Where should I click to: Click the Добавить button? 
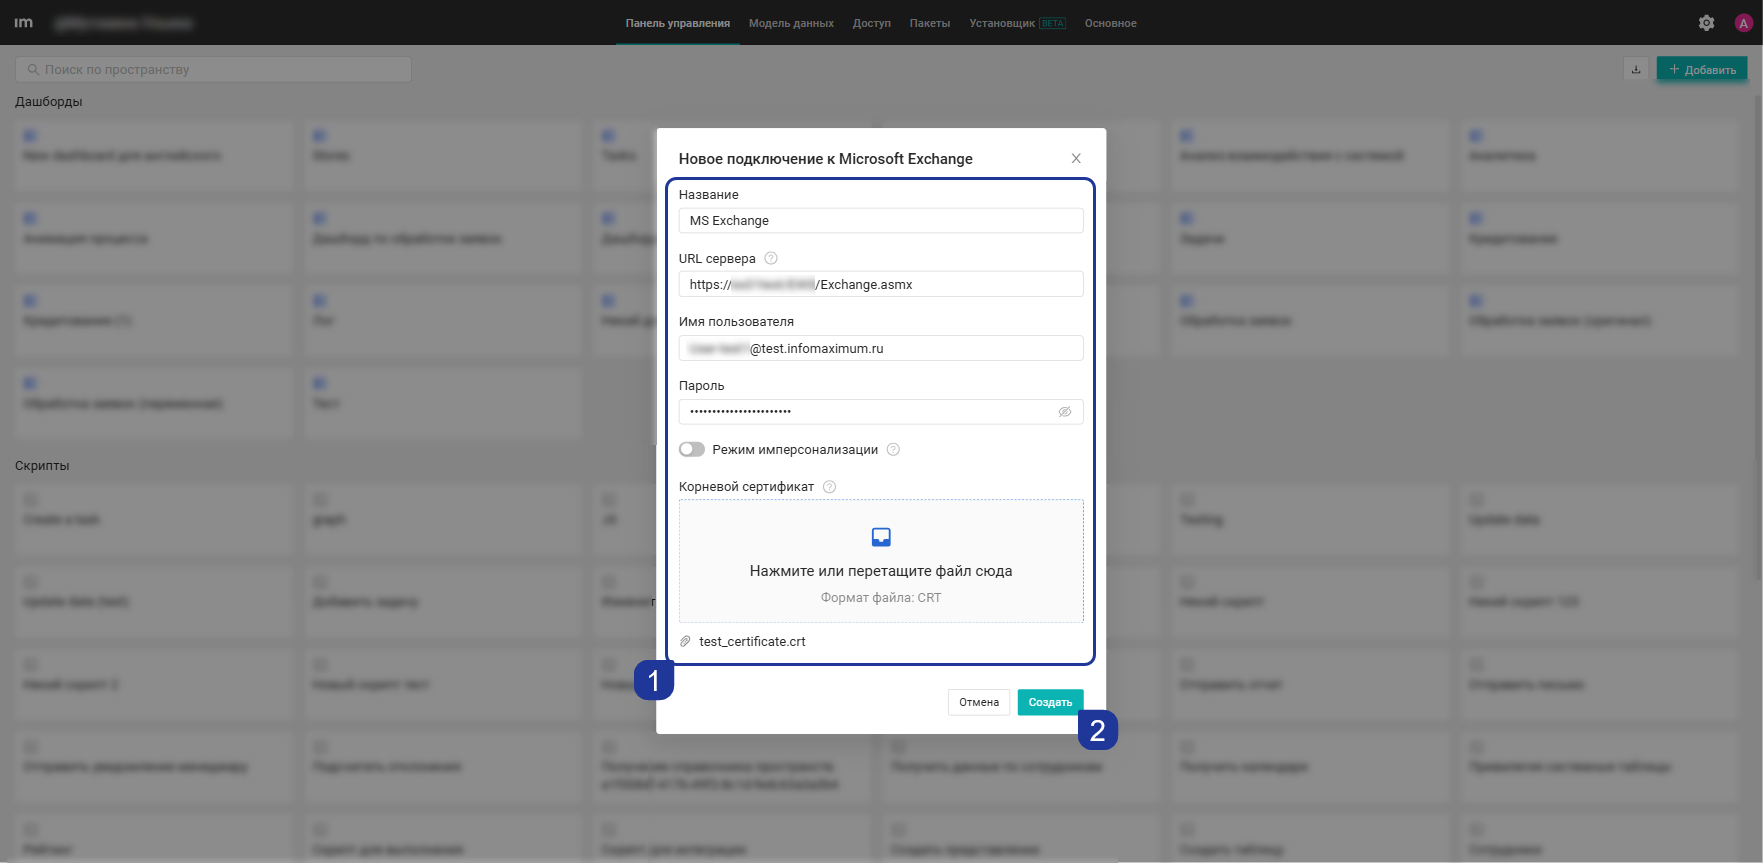point(1702,69)
